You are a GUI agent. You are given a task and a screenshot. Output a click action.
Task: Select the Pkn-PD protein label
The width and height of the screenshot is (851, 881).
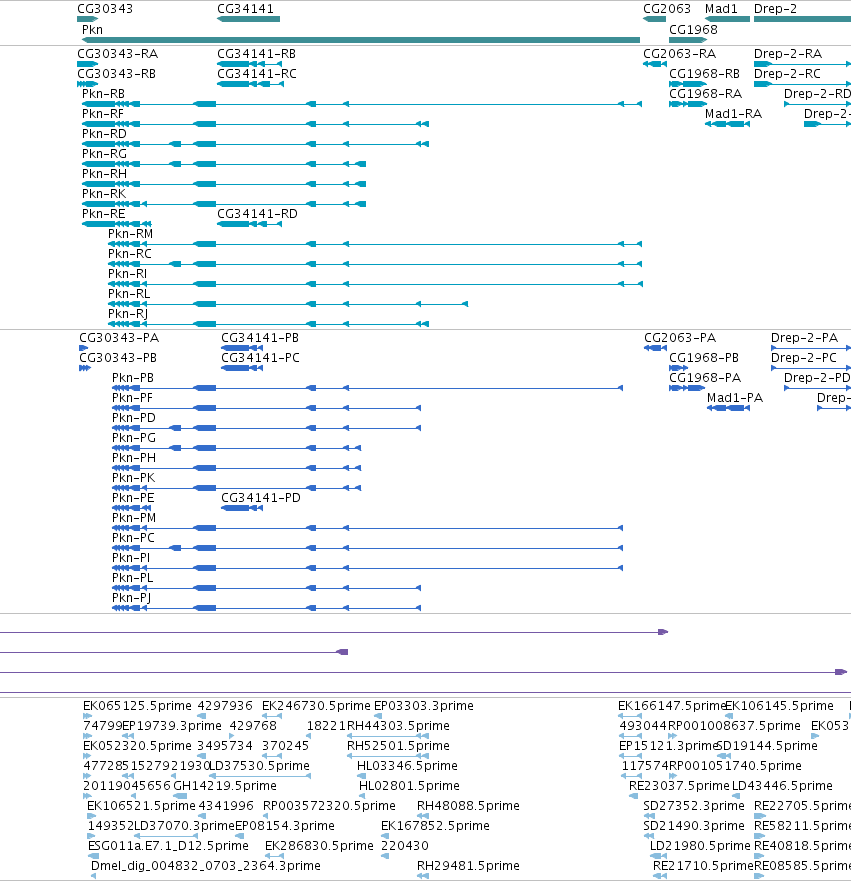(x=134, y=418)
